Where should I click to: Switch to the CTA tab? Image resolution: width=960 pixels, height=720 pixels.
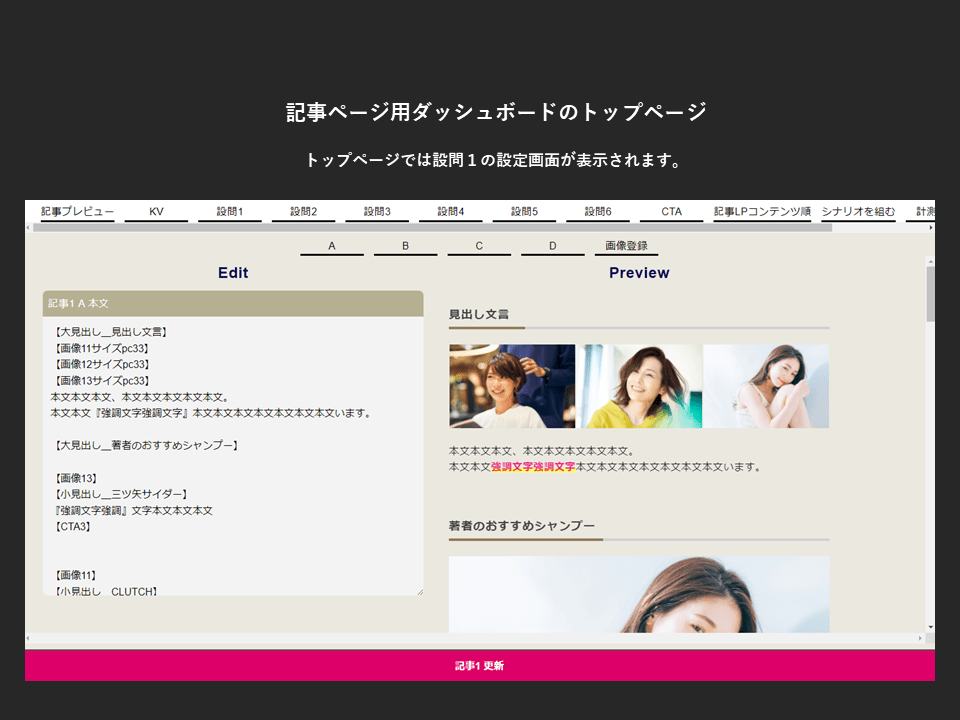(671, 212)
